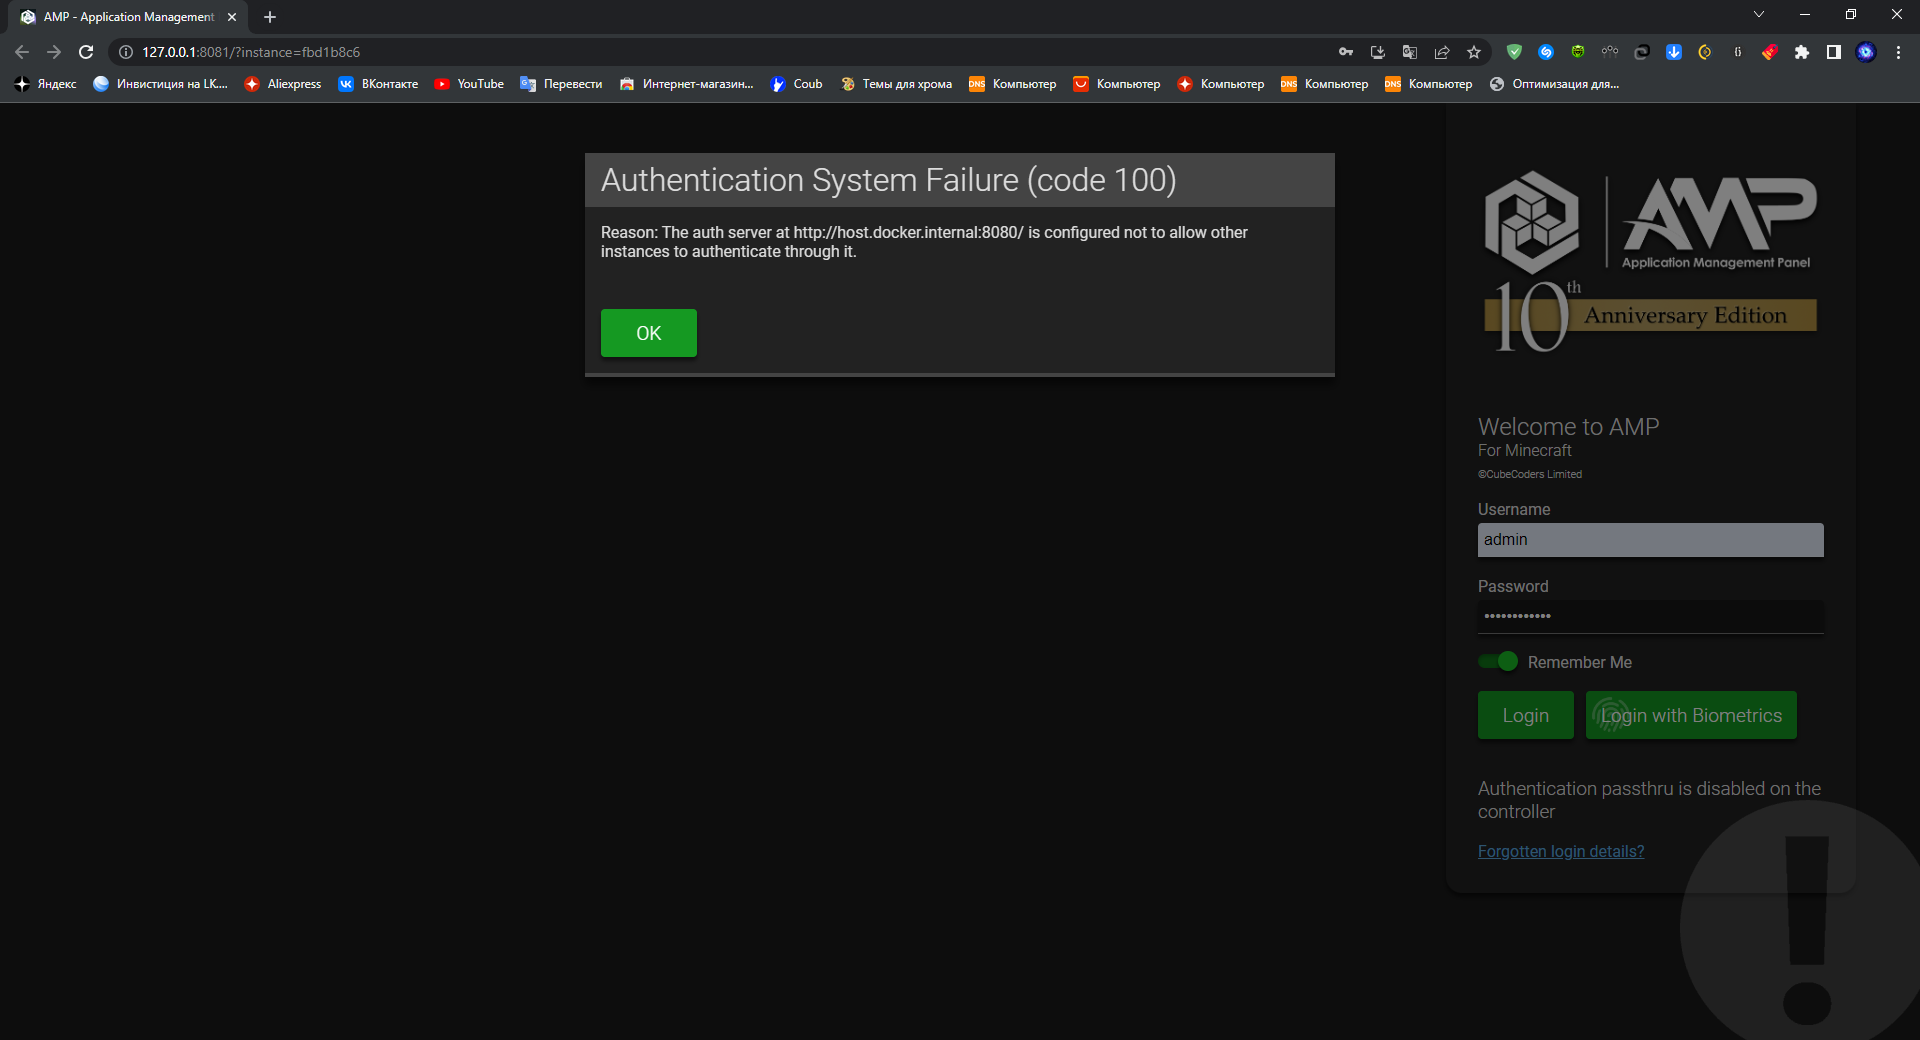Viewport: 1920px width, 1040px height.
Task: Open the Forgotten login details link
Action: [1561, 851]
